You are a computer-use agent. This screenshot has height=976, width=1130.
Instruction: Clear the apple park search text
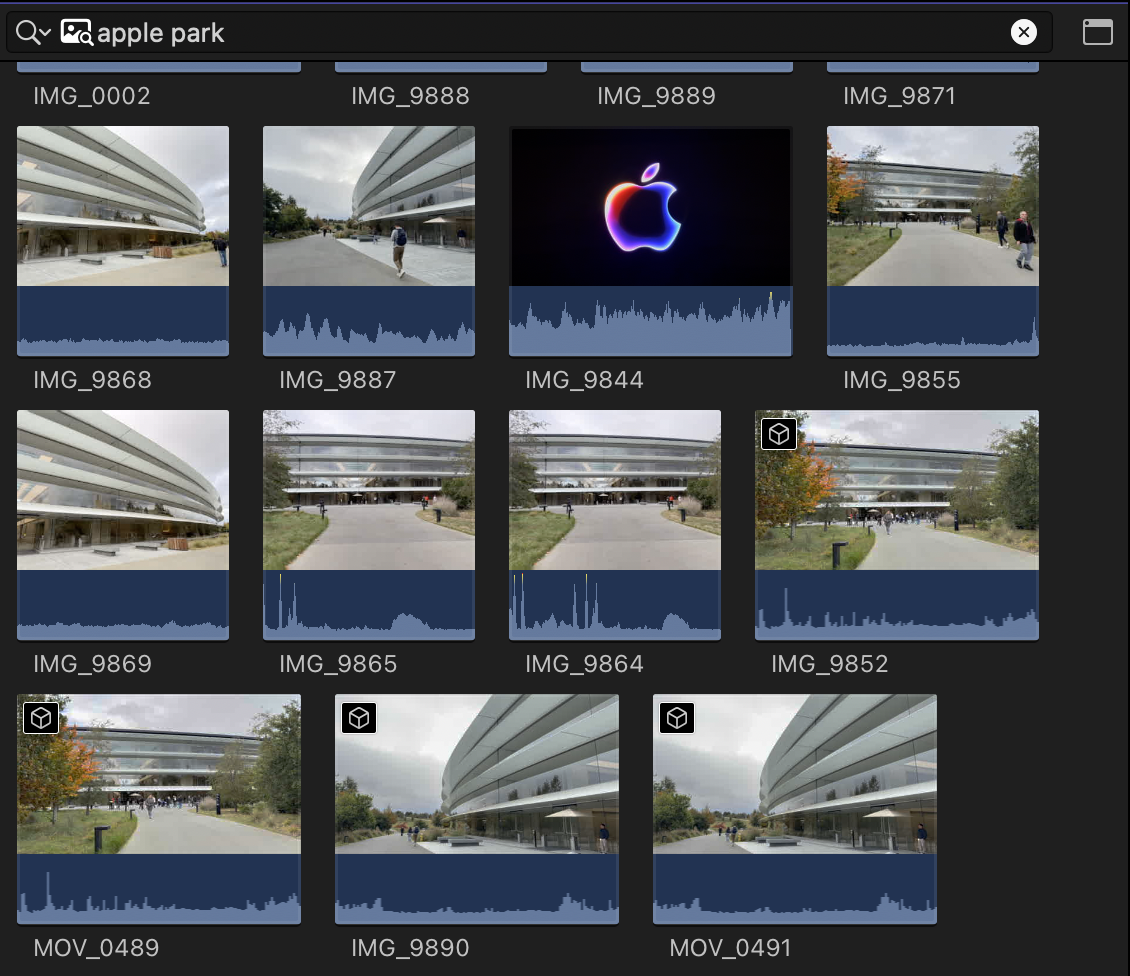[x=1023, y=33]
